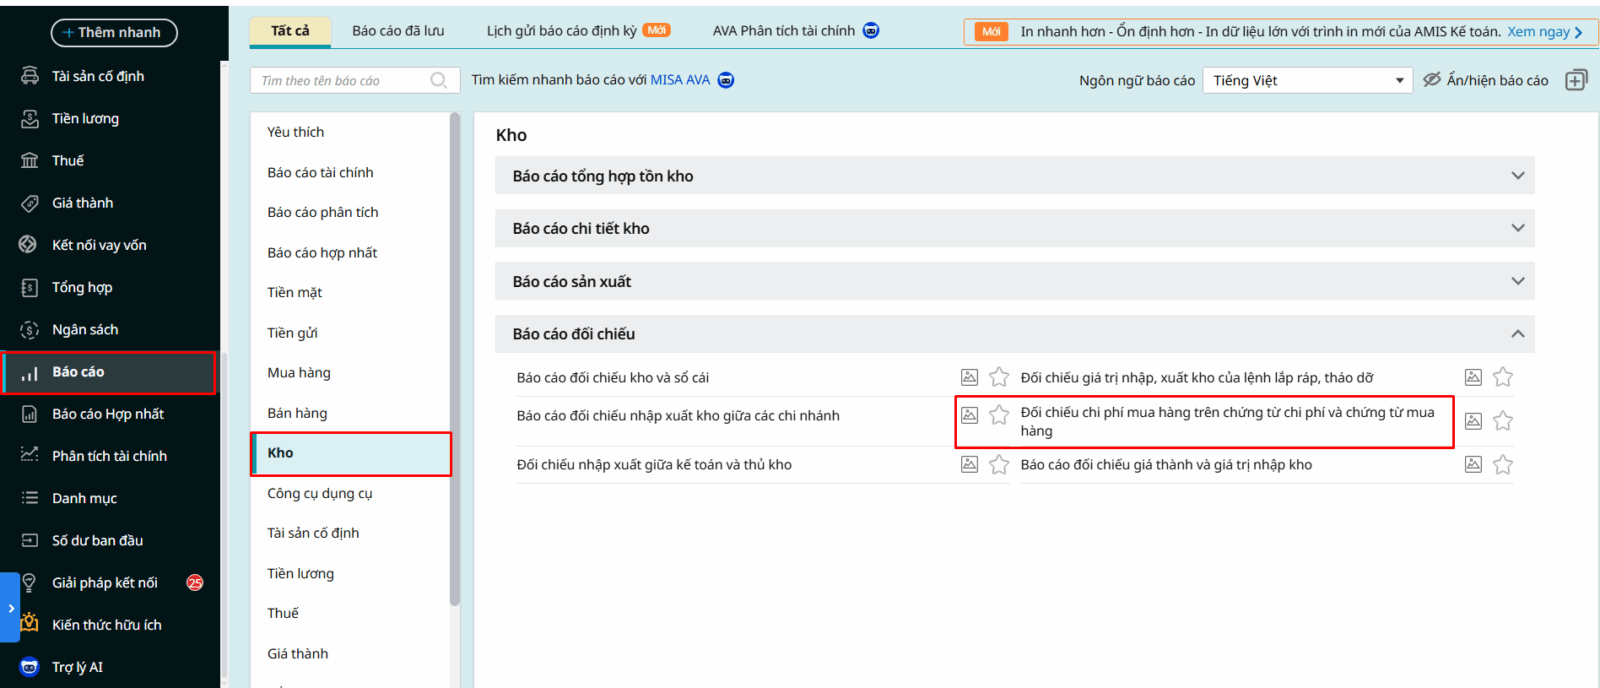
Task: Click the Thêm nhanh button
Action: [x=114, y=32]
